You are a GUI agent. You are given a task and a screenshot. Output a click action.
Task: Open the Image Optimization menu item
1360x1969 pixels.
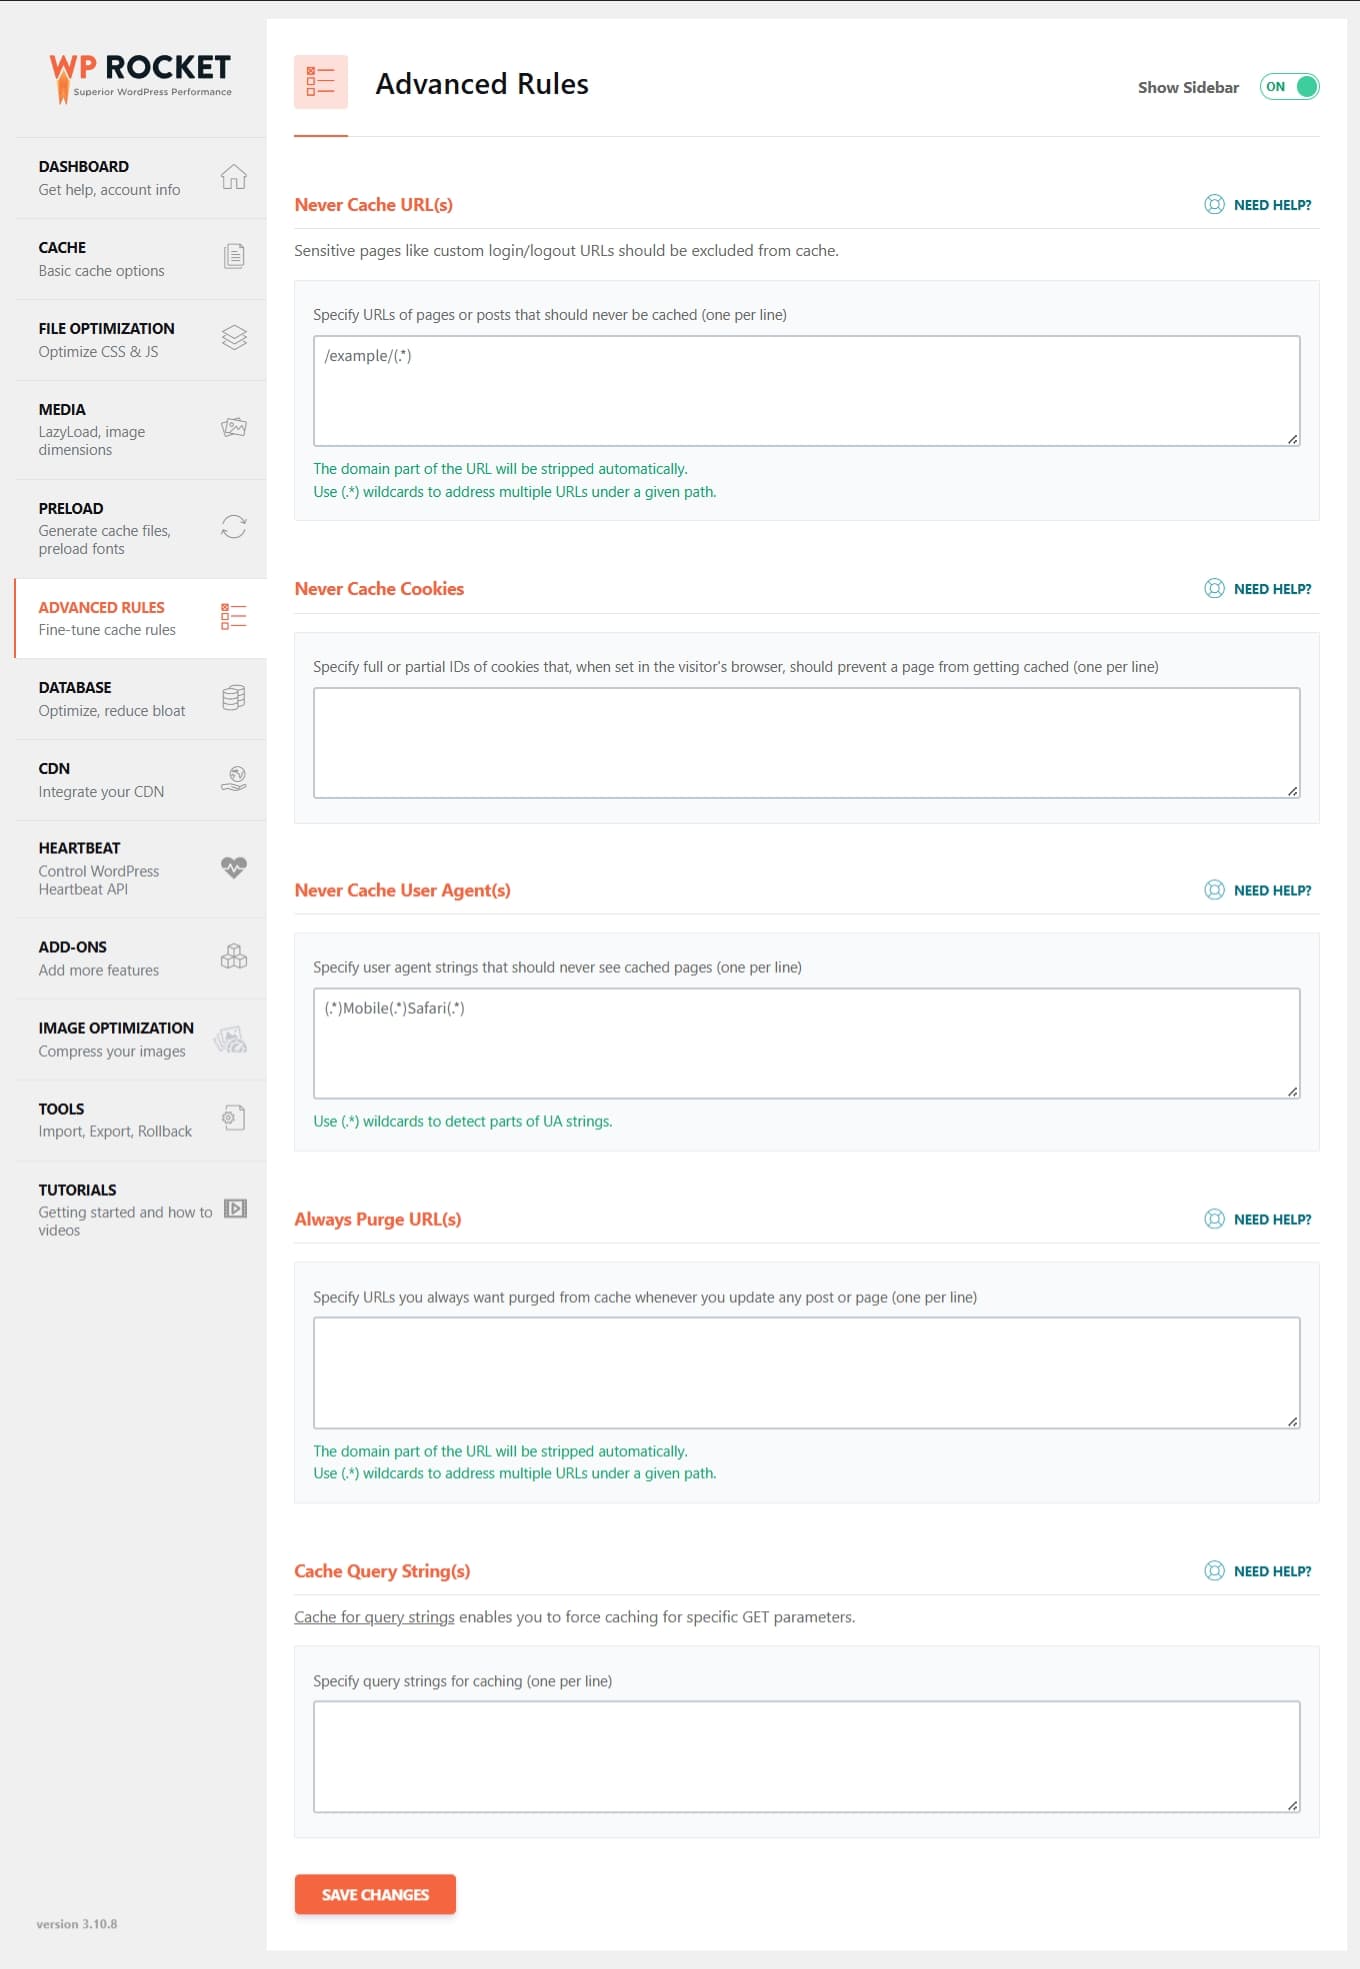pyautogui.click(x=141, y=1039)
